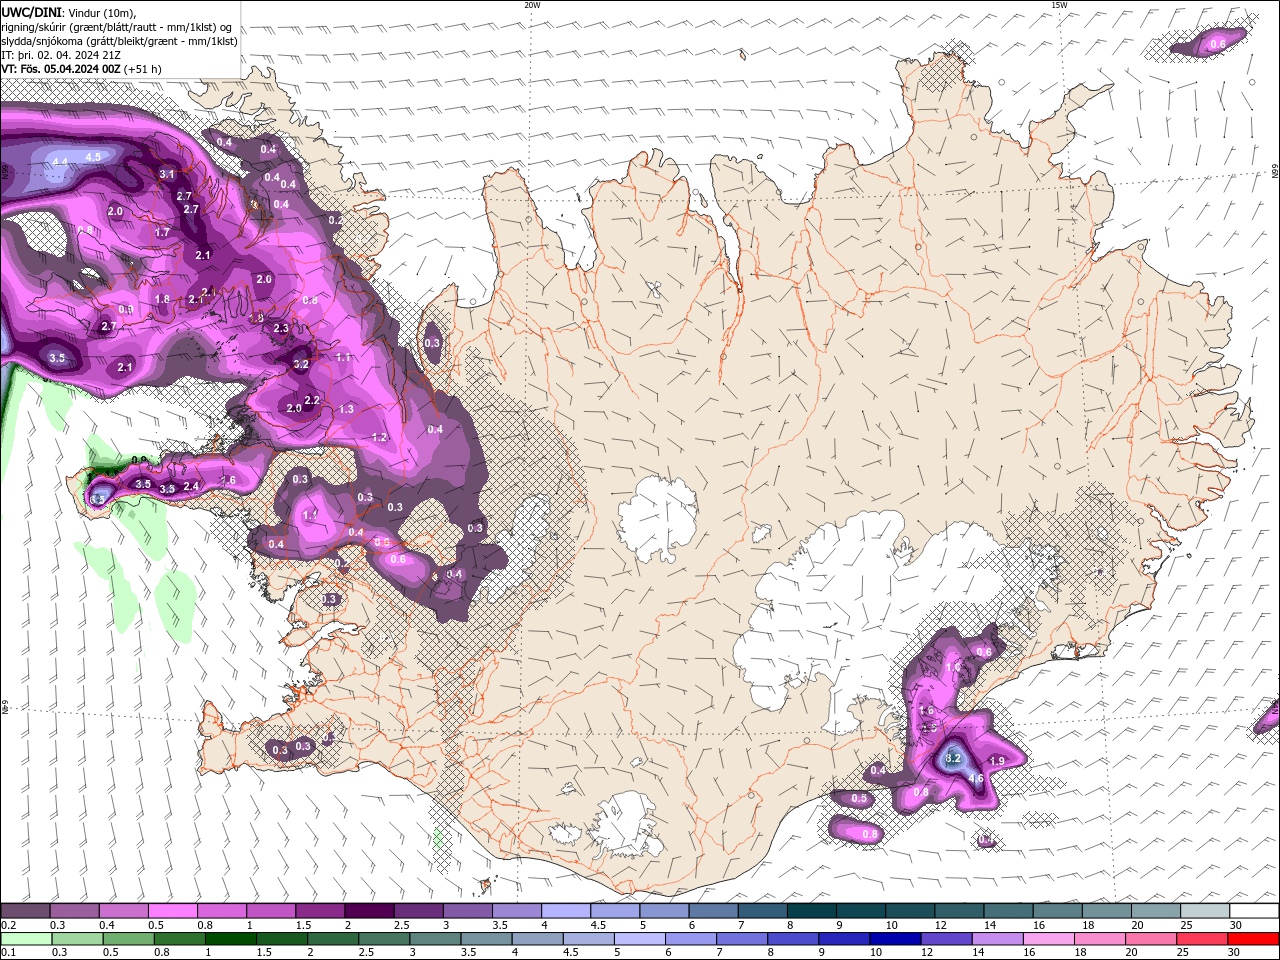The height and width of the screenshot is (960, 1280).
Task: Click the 2.3 snowfall value label
Action: pos(281,328)
